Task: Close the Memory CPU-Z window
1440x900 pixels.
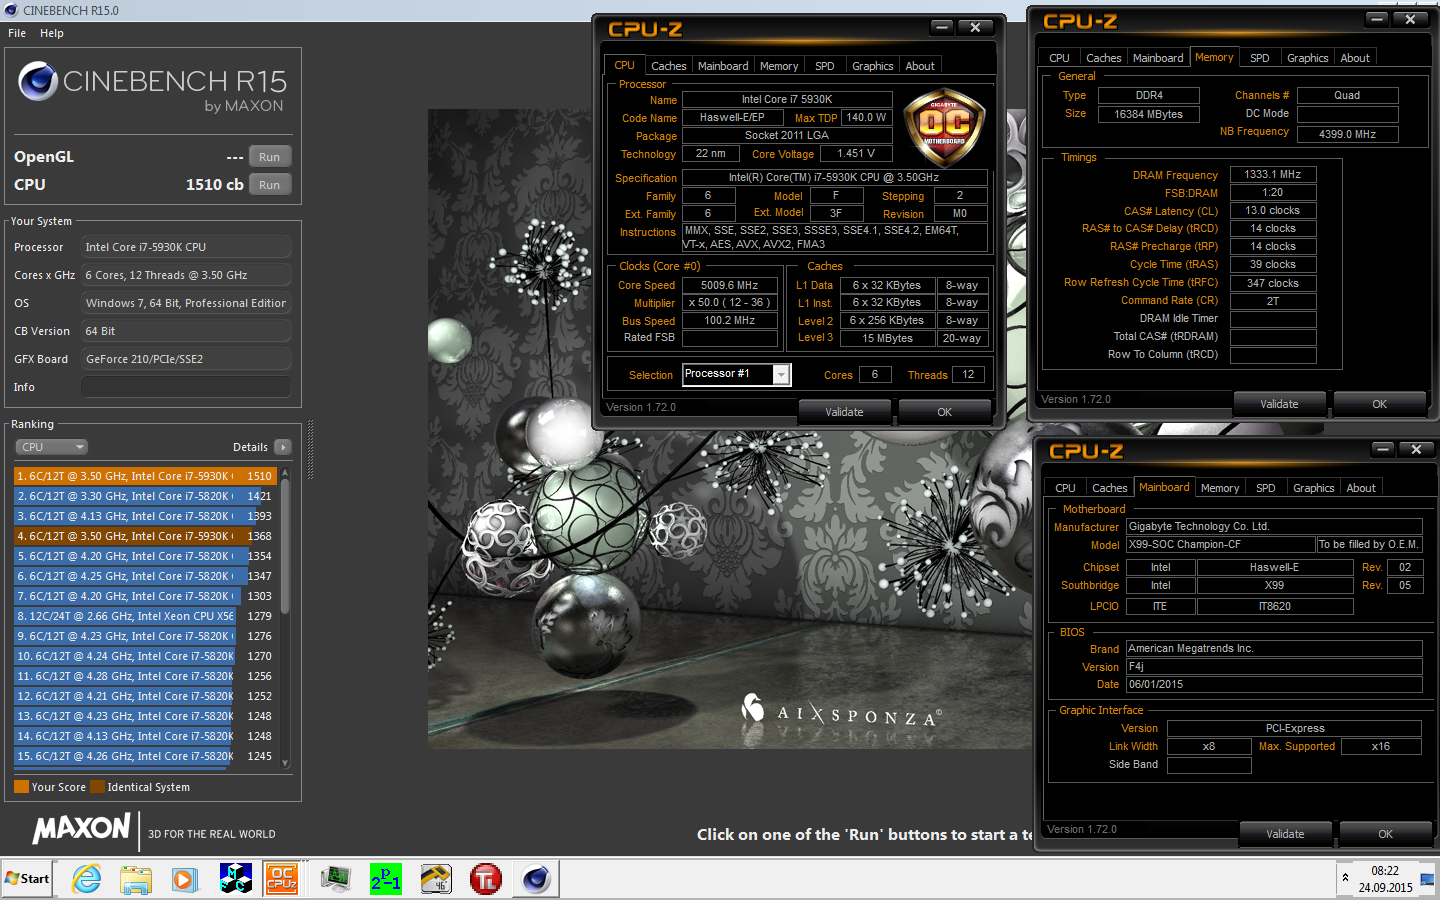Action: (1410, 20)
